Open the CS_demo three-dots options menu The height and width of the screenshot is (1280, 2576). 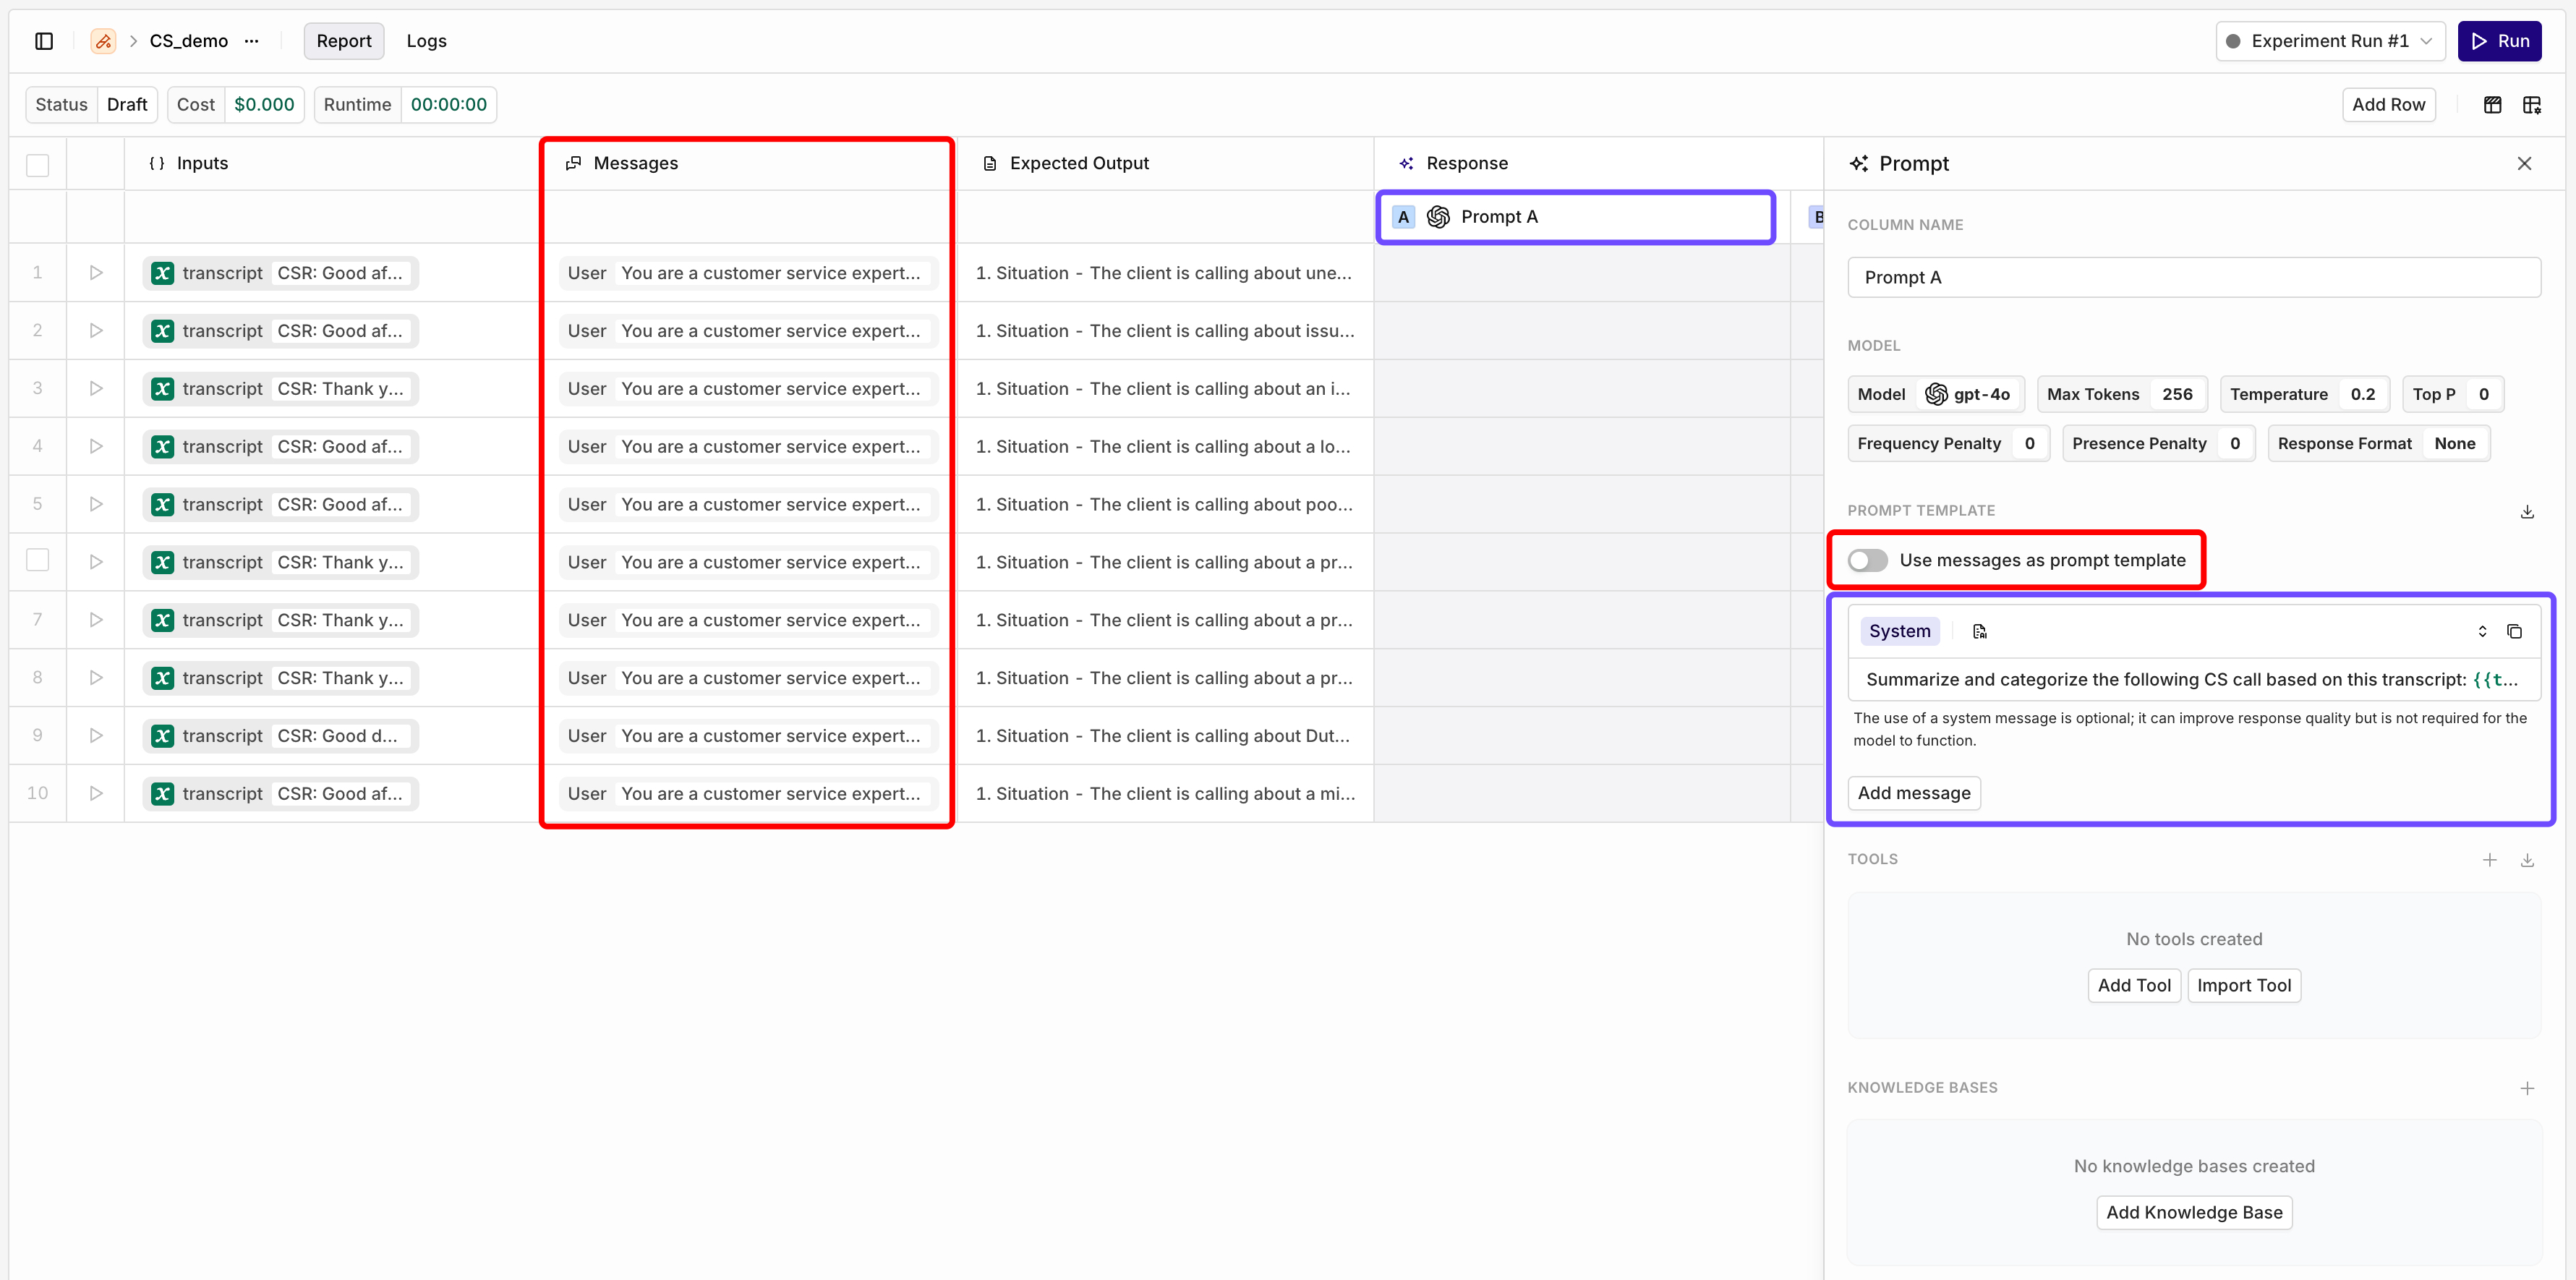[x=252, y=41]
